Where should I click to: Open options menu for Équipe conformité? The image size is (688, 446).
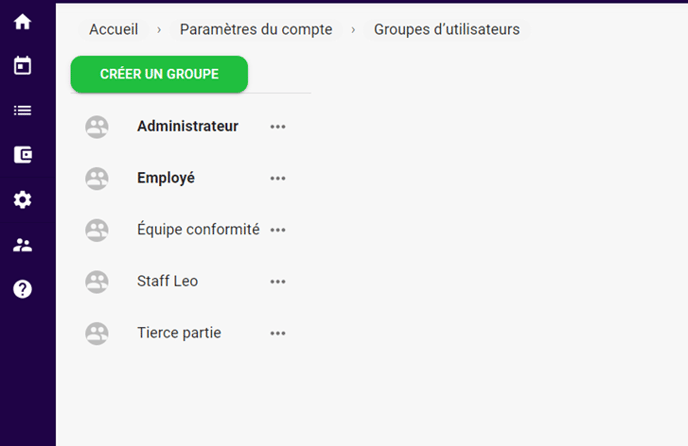click(x=278, y=230)
